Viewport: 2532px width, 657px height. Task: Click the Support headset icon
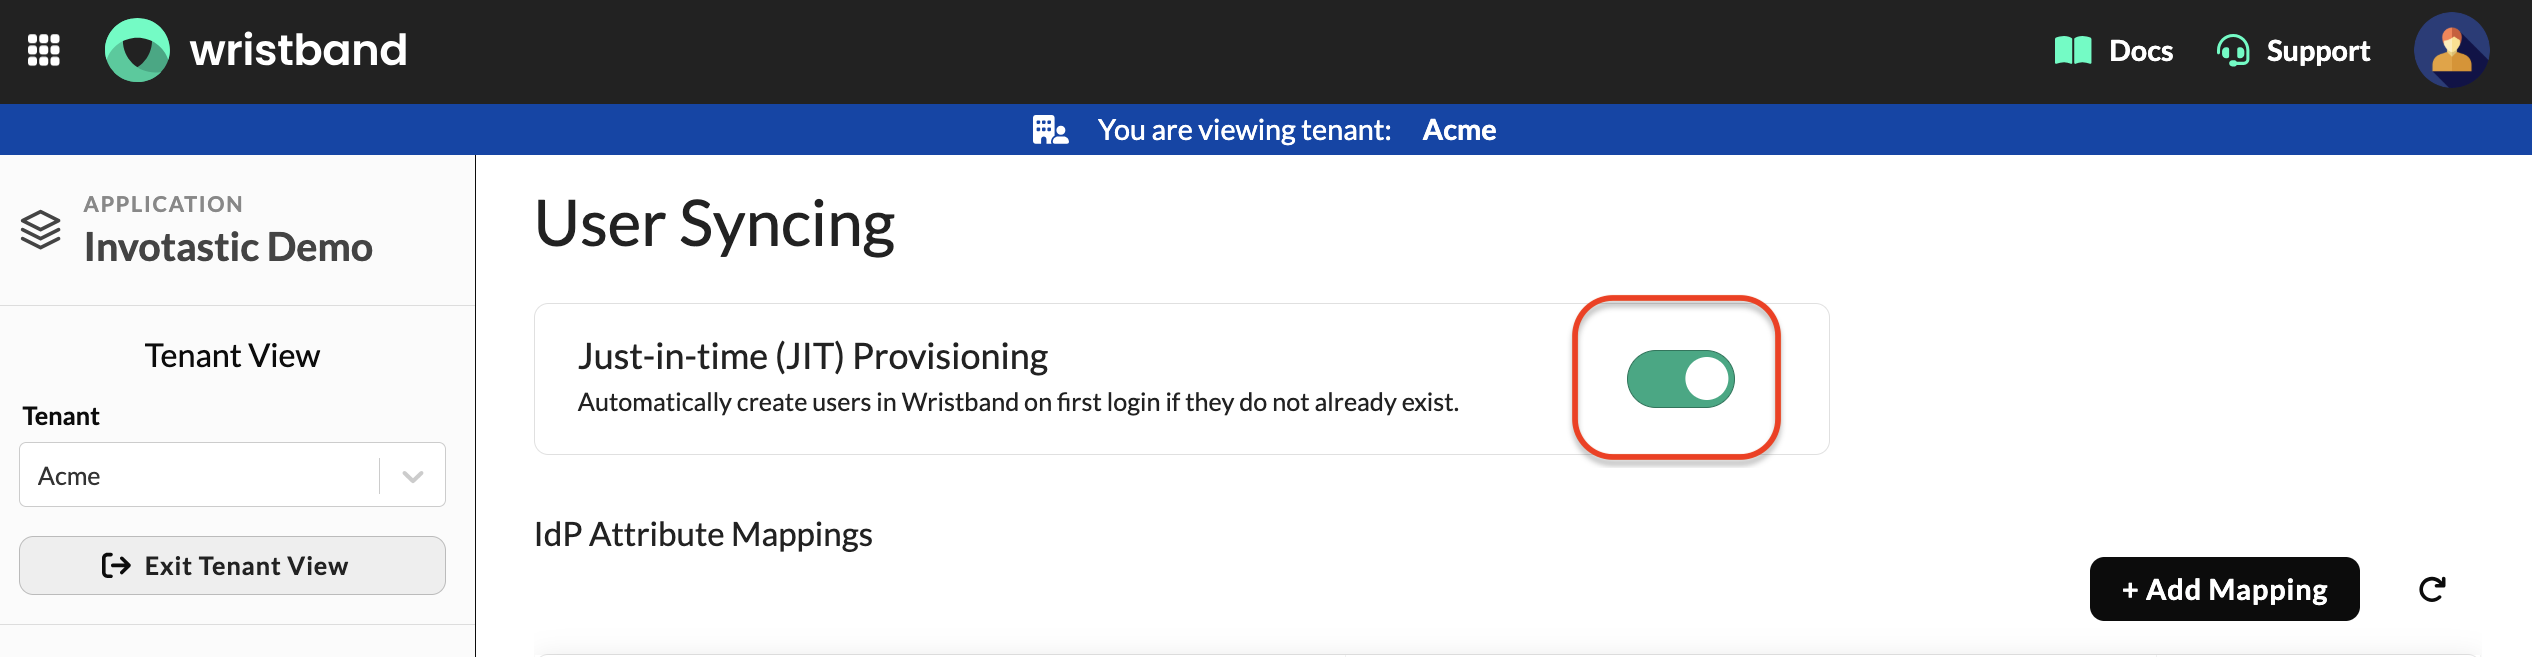point(2233,50)
